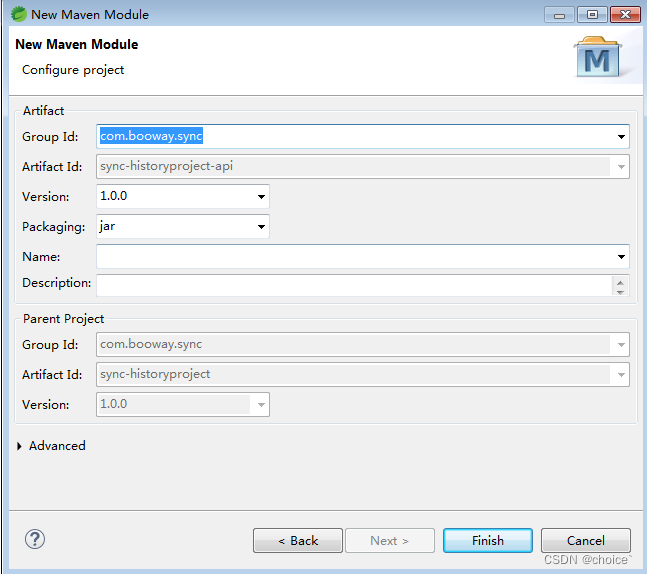
Task: Click the Parent Project com.booway.sync text
Action: click(151, 344)
